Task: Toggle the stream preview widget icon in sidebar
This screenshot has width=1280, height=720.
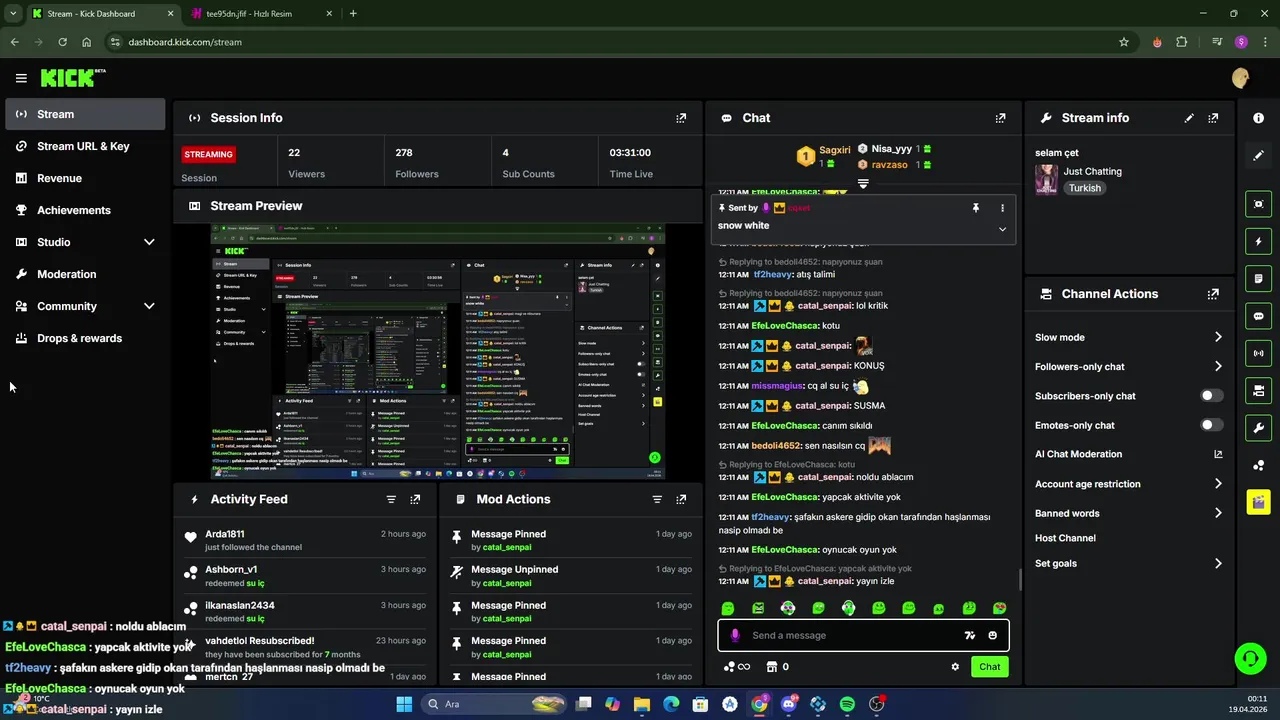Action: point(1258,204)
